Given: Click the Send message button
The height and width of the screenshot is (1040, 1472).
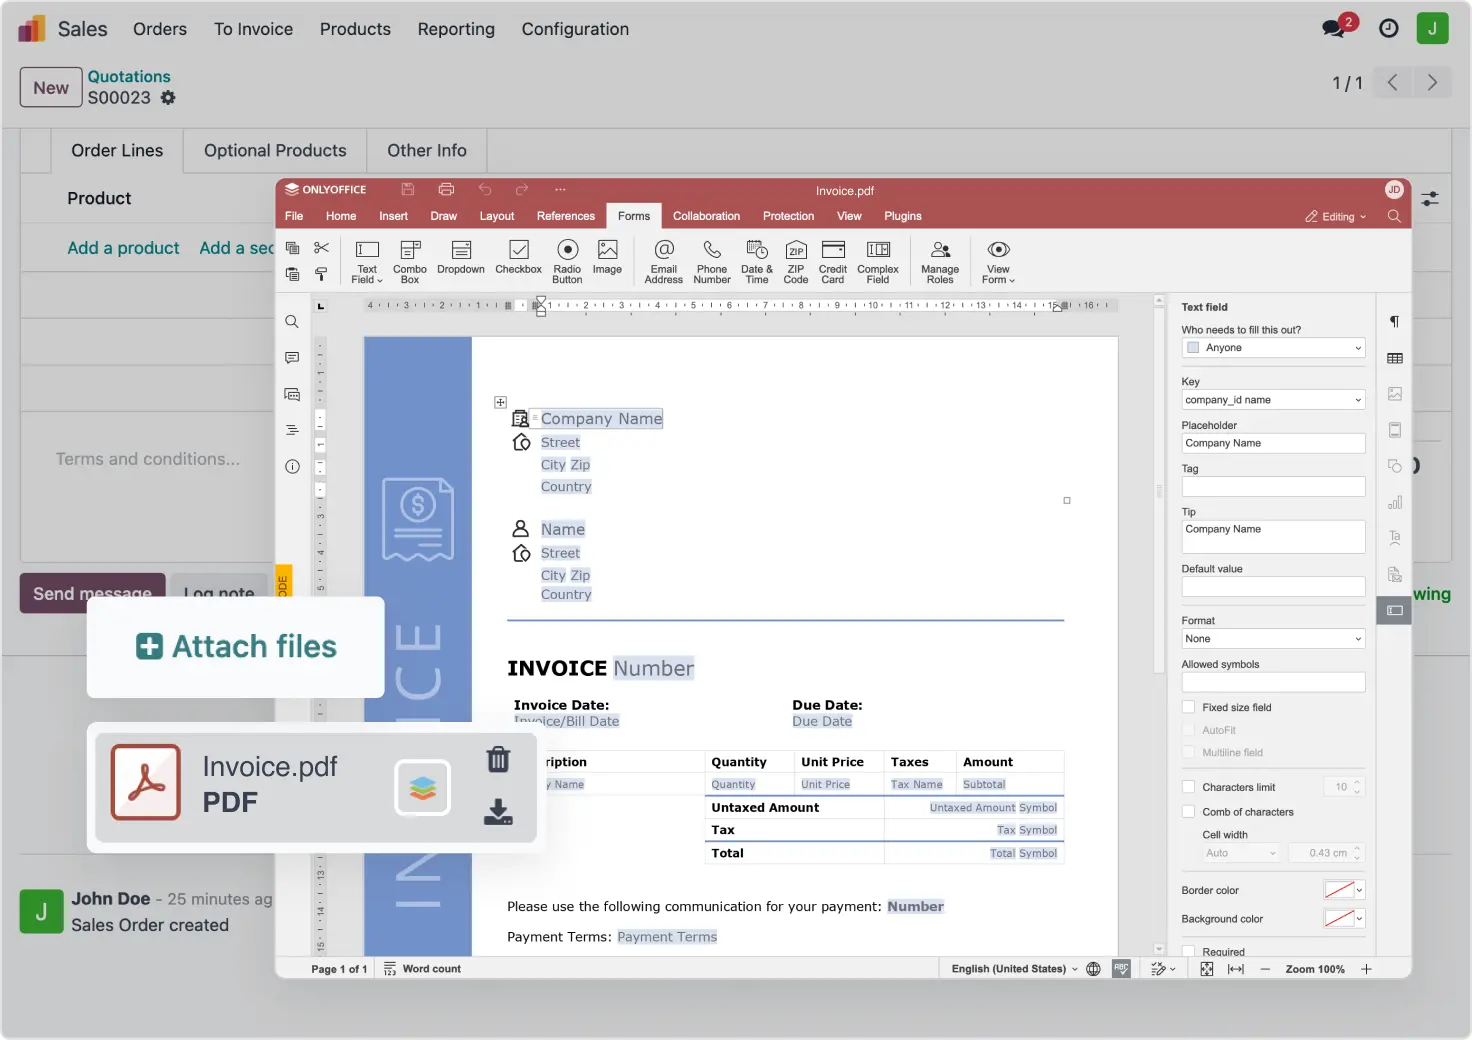Looking at the screenshot, I should (x=92, y=593).
